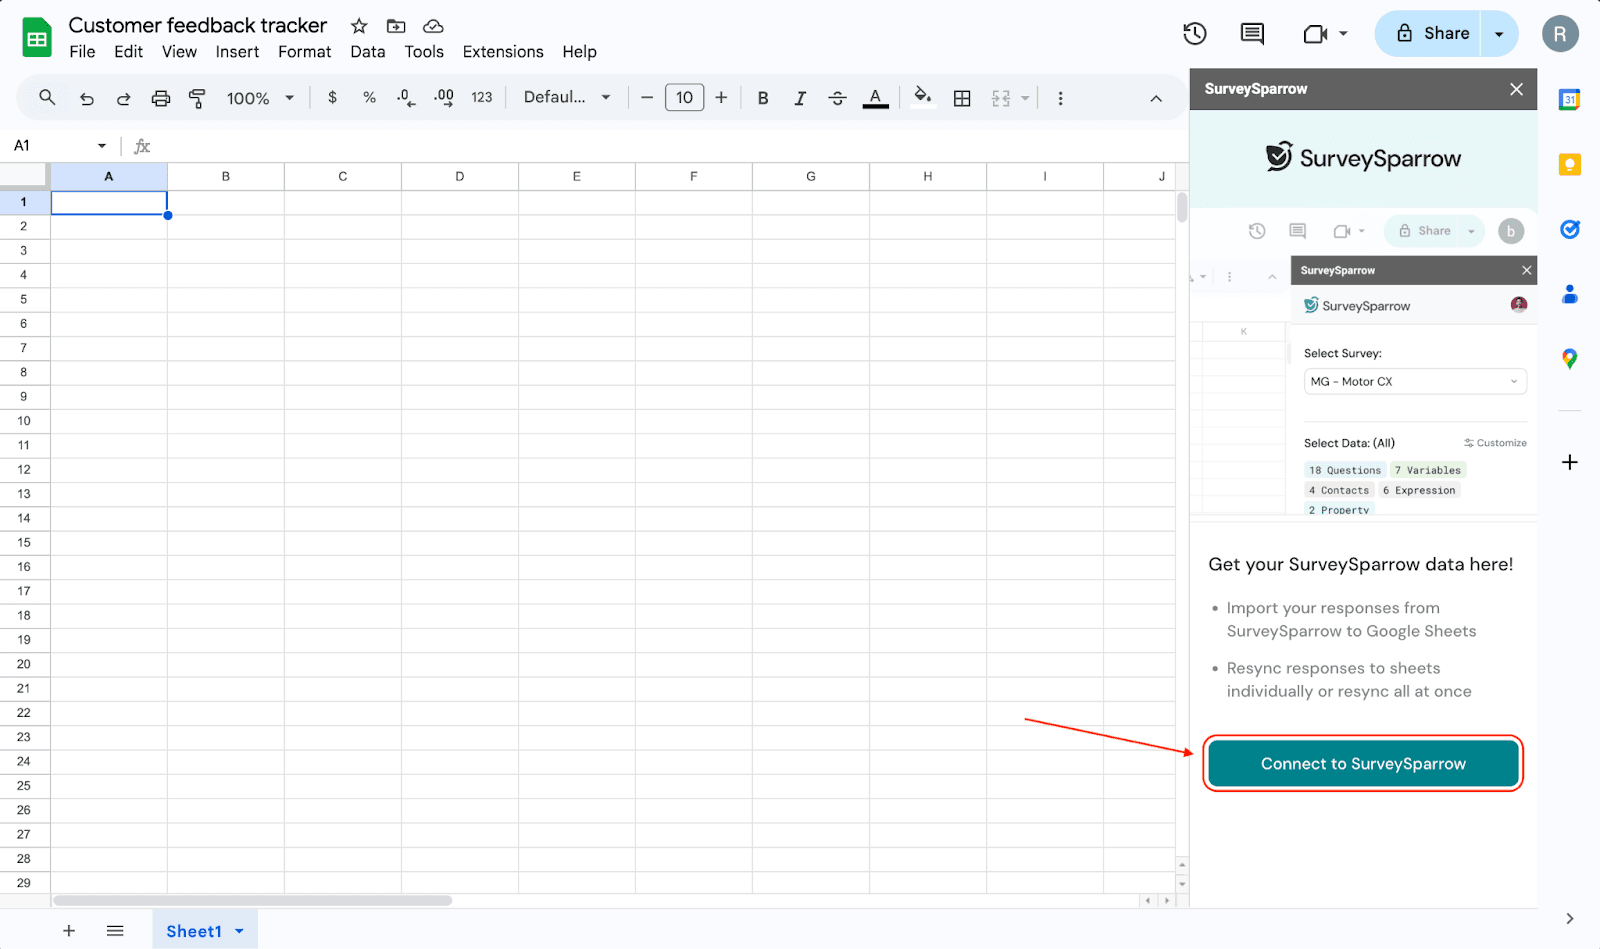Click Connect to SurveySparrow button
This screenshot has width=1600, height=949.
tap(1363, 764)
